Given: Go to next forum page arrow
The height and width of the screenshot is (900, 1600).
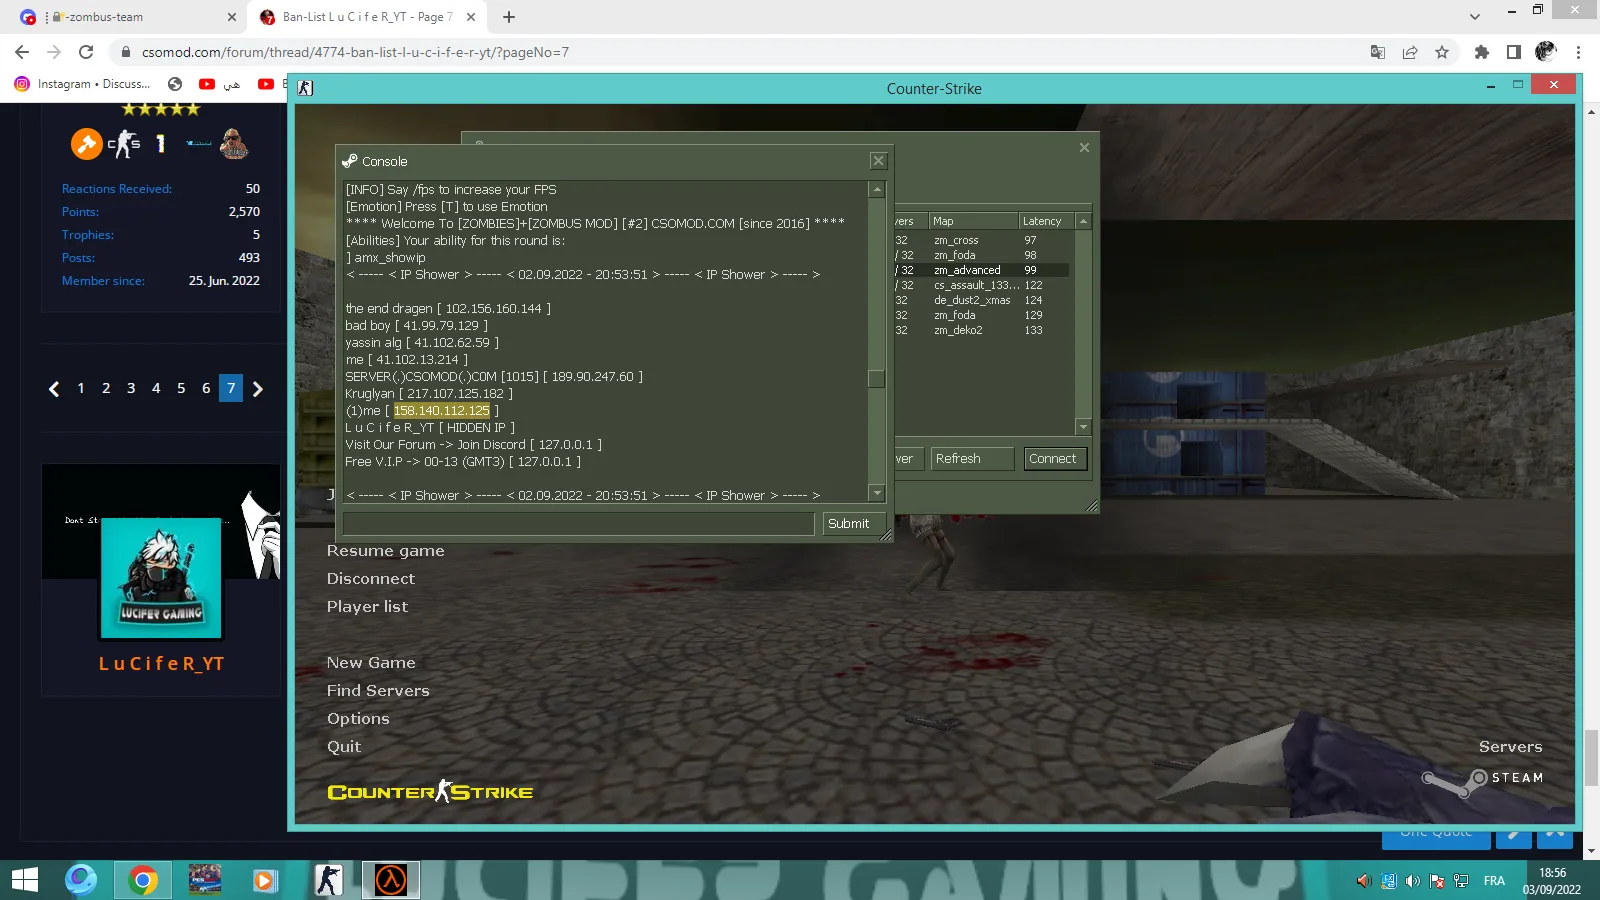Looking at the screenshot, I should pos(258,389).
